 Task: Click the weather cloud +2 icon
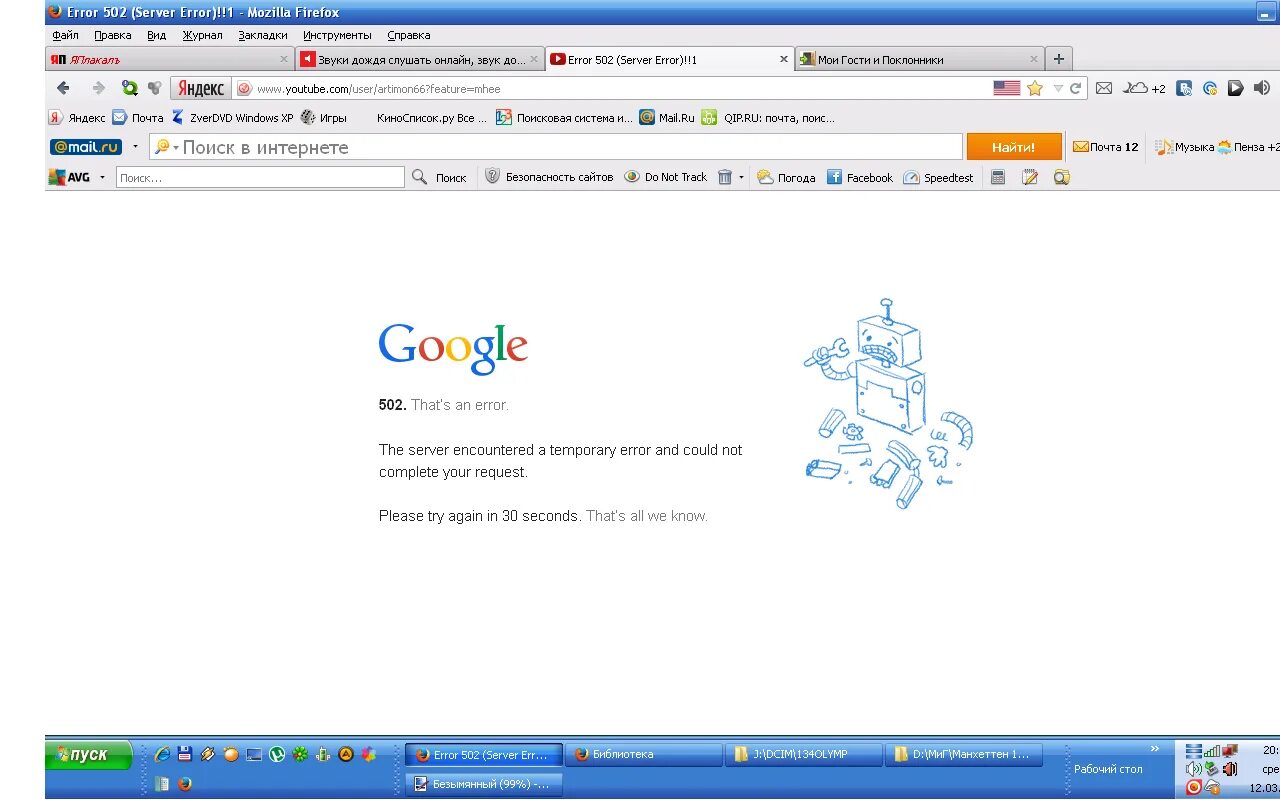[1144, 88]
